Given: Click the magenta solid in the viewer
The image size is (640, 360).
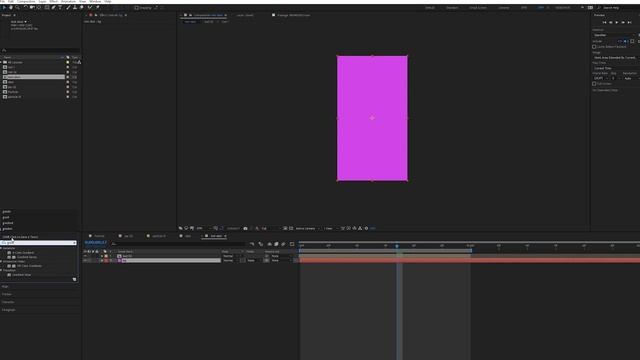Looking at the screenshot, I should [372, 118].
